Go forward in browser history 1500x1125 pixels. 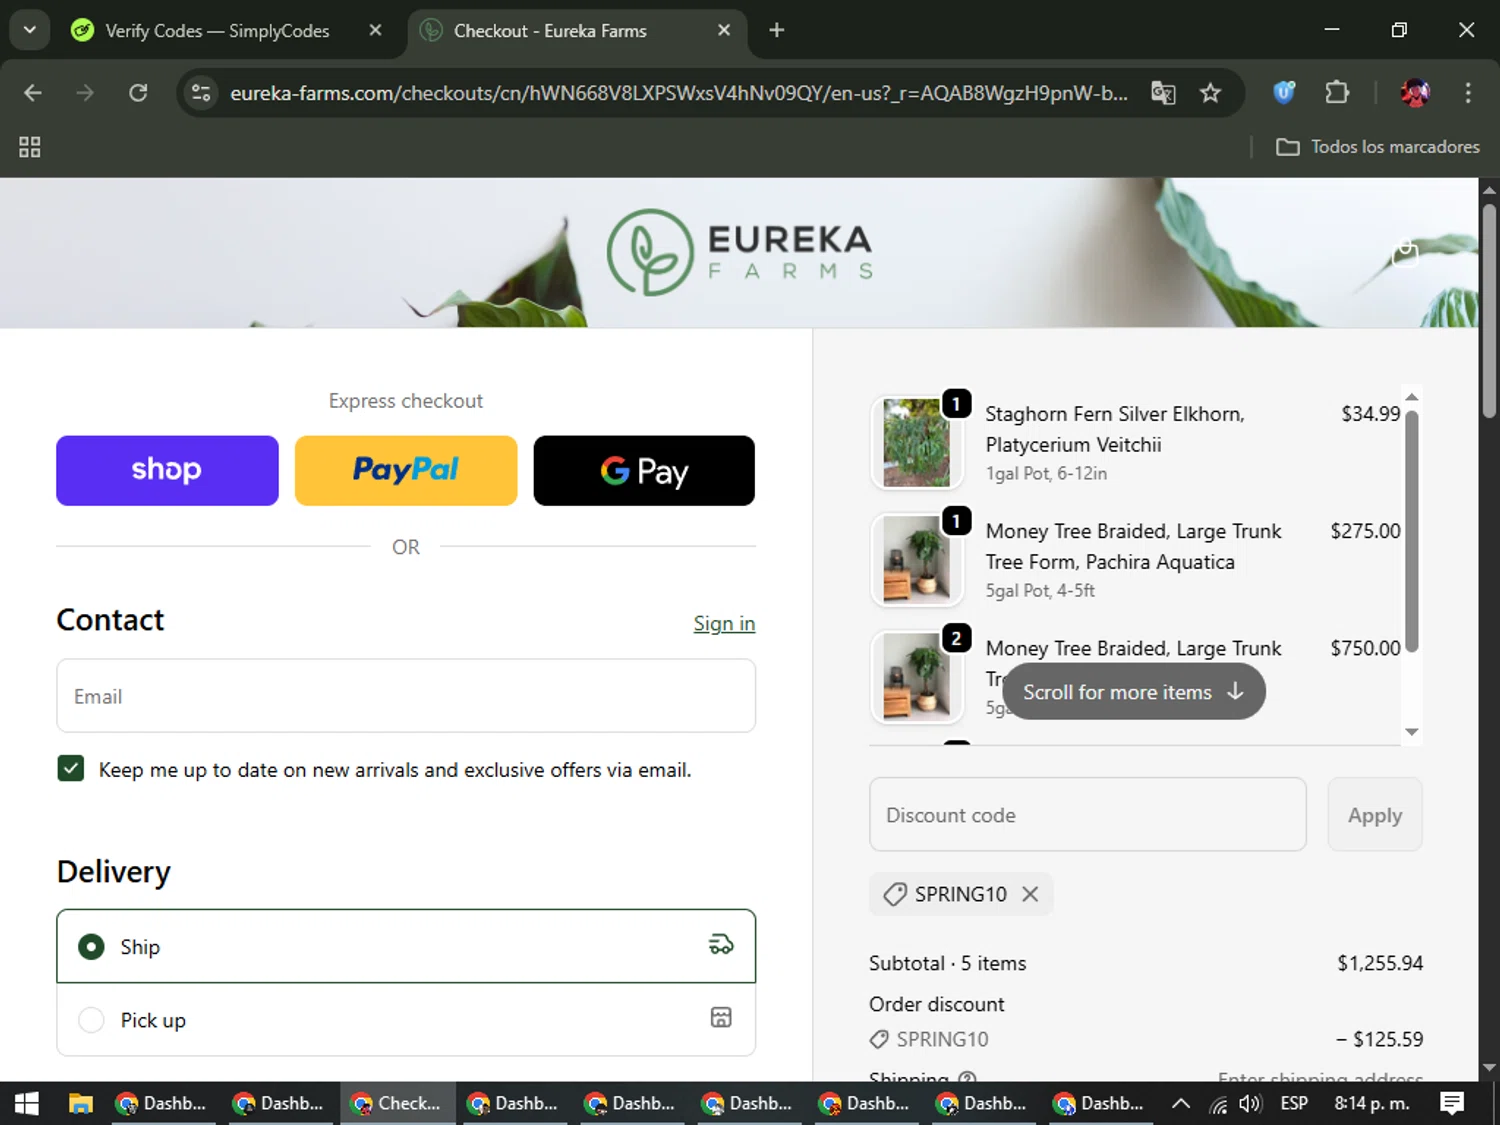coord(85,93)
